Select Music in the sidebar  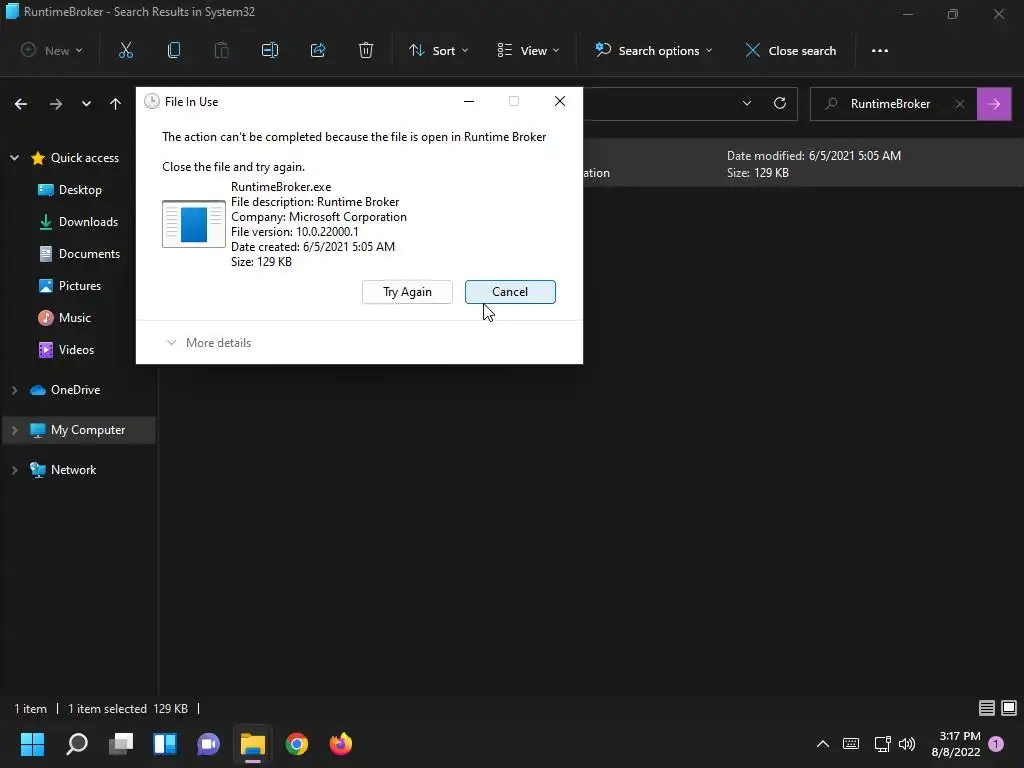(74, 318)
